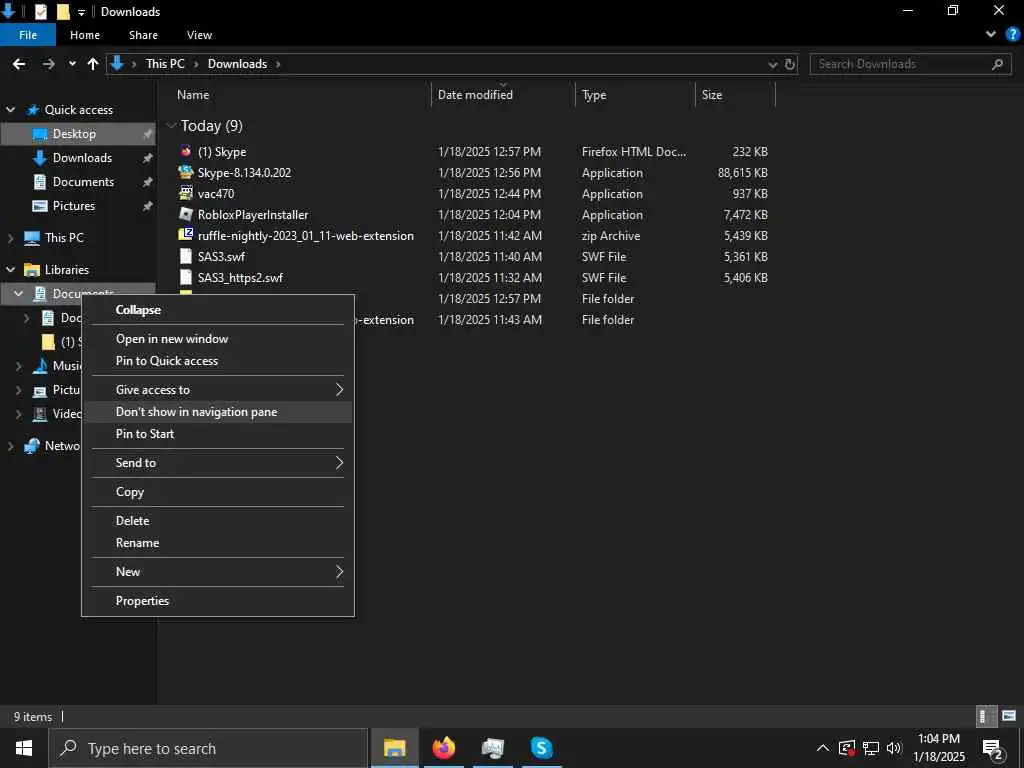Click the taskbar search box
Viewport: 1024px width, 768px height.
[208, 748]
